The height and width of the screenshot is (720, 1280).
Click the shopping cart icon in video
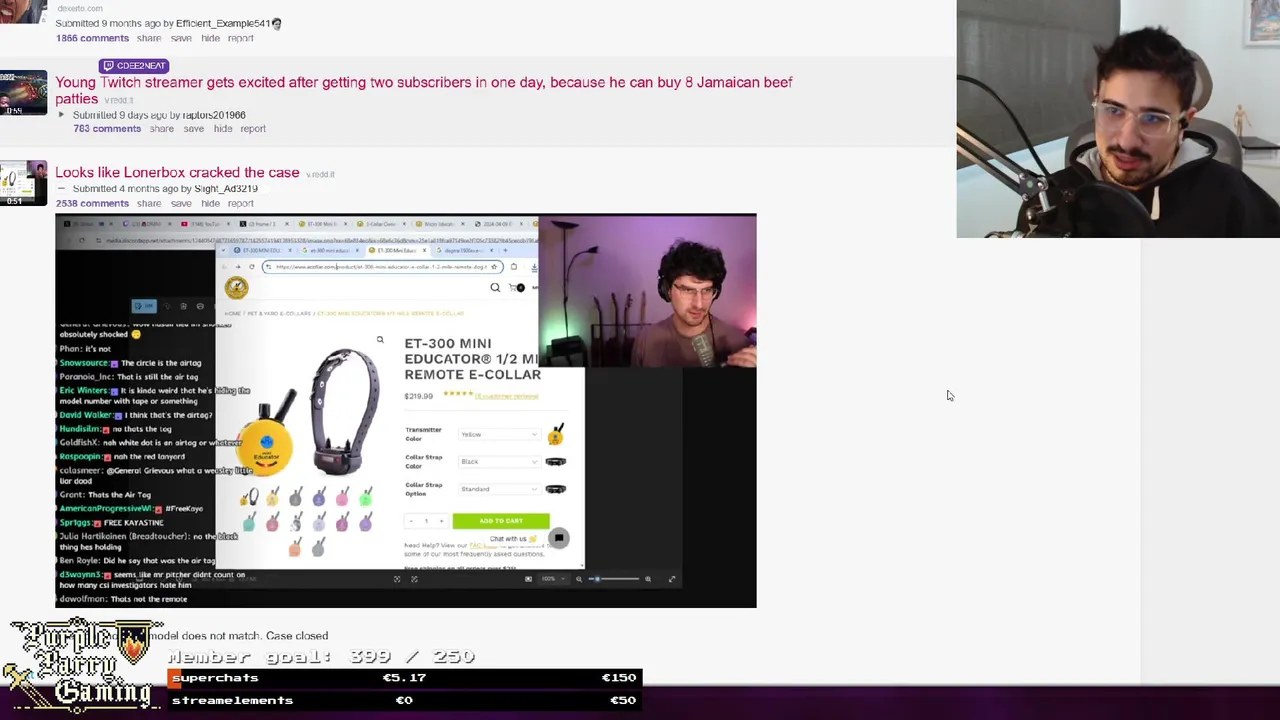point(516,288)
